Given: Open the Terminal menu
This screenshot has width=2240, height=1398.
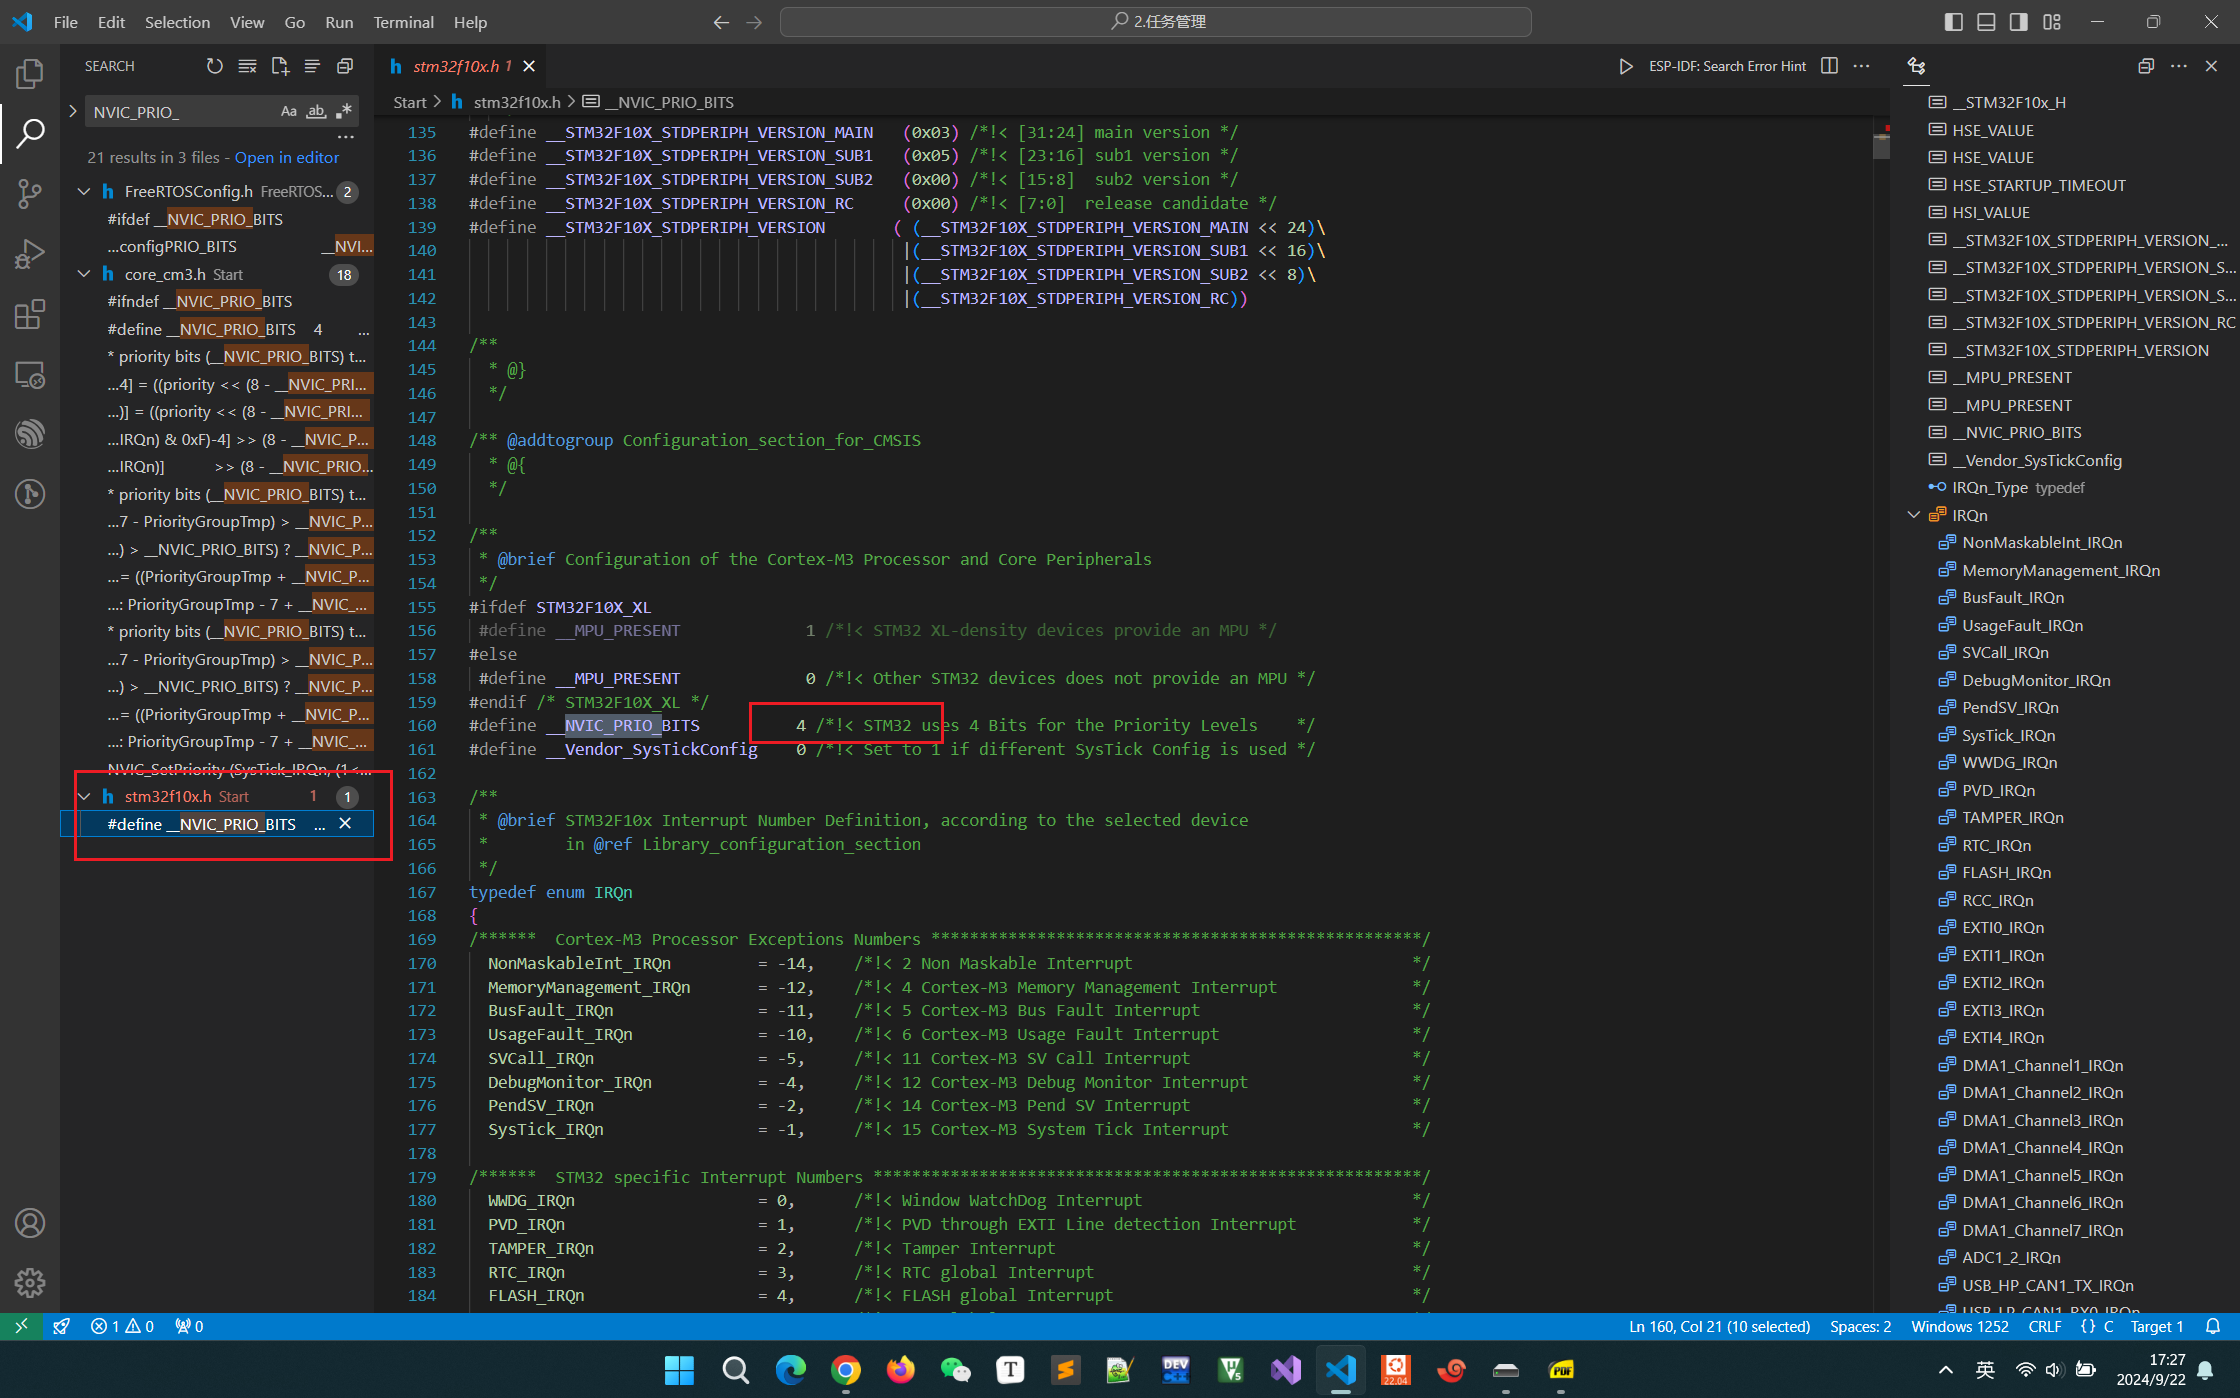Looking at the screenshot, I should [403, 22].
